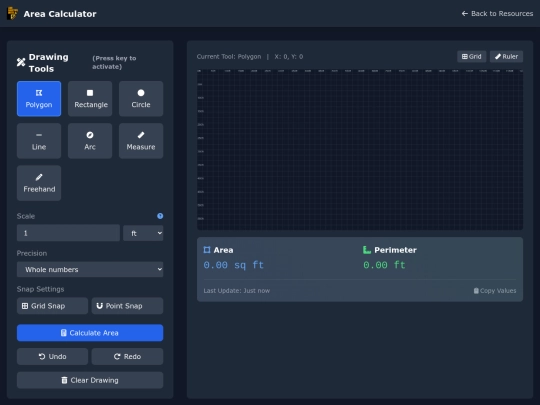Click Copy Values

(495, 291)
